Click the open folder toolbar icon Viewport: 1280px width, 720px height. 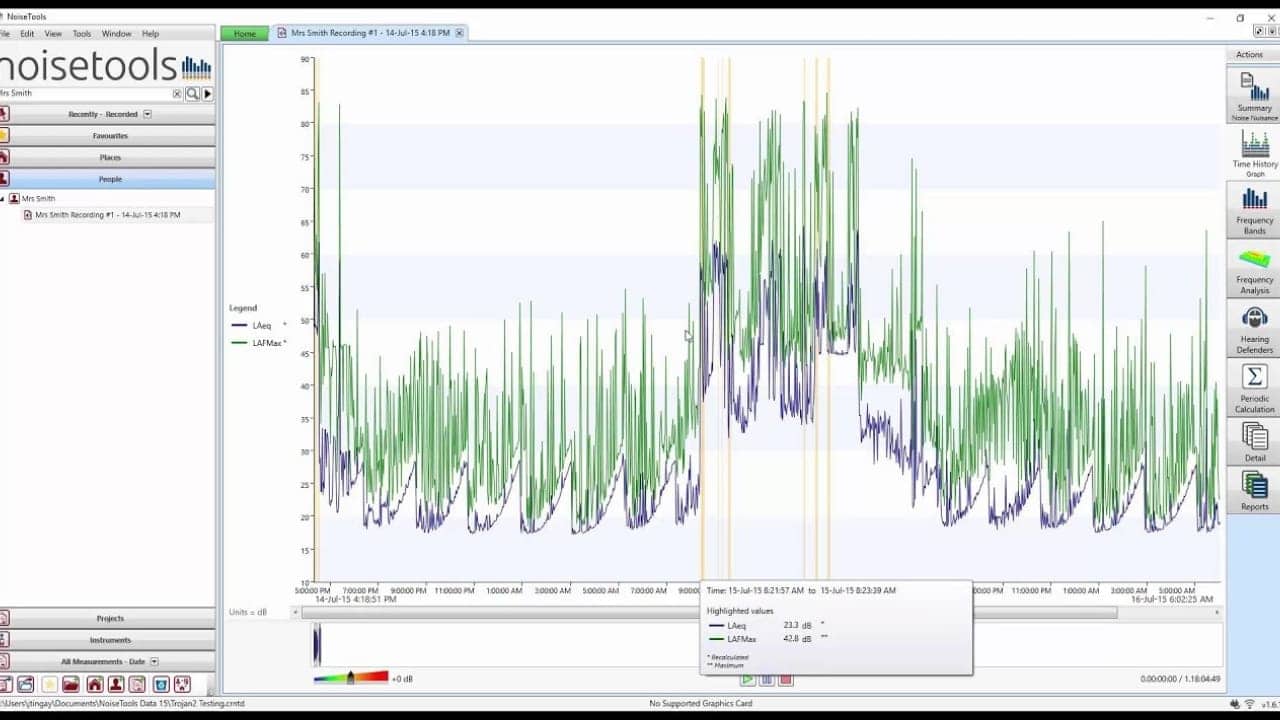click(70, 685)
